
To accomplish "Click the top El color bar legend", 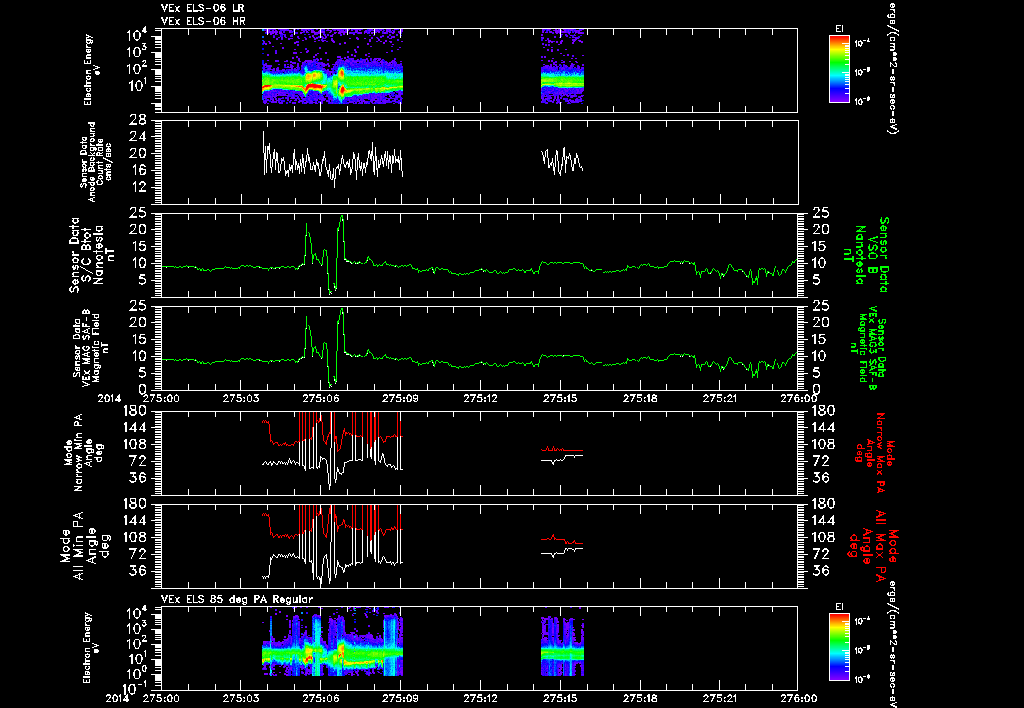I will pyautogui.click(x=839, y=69).
